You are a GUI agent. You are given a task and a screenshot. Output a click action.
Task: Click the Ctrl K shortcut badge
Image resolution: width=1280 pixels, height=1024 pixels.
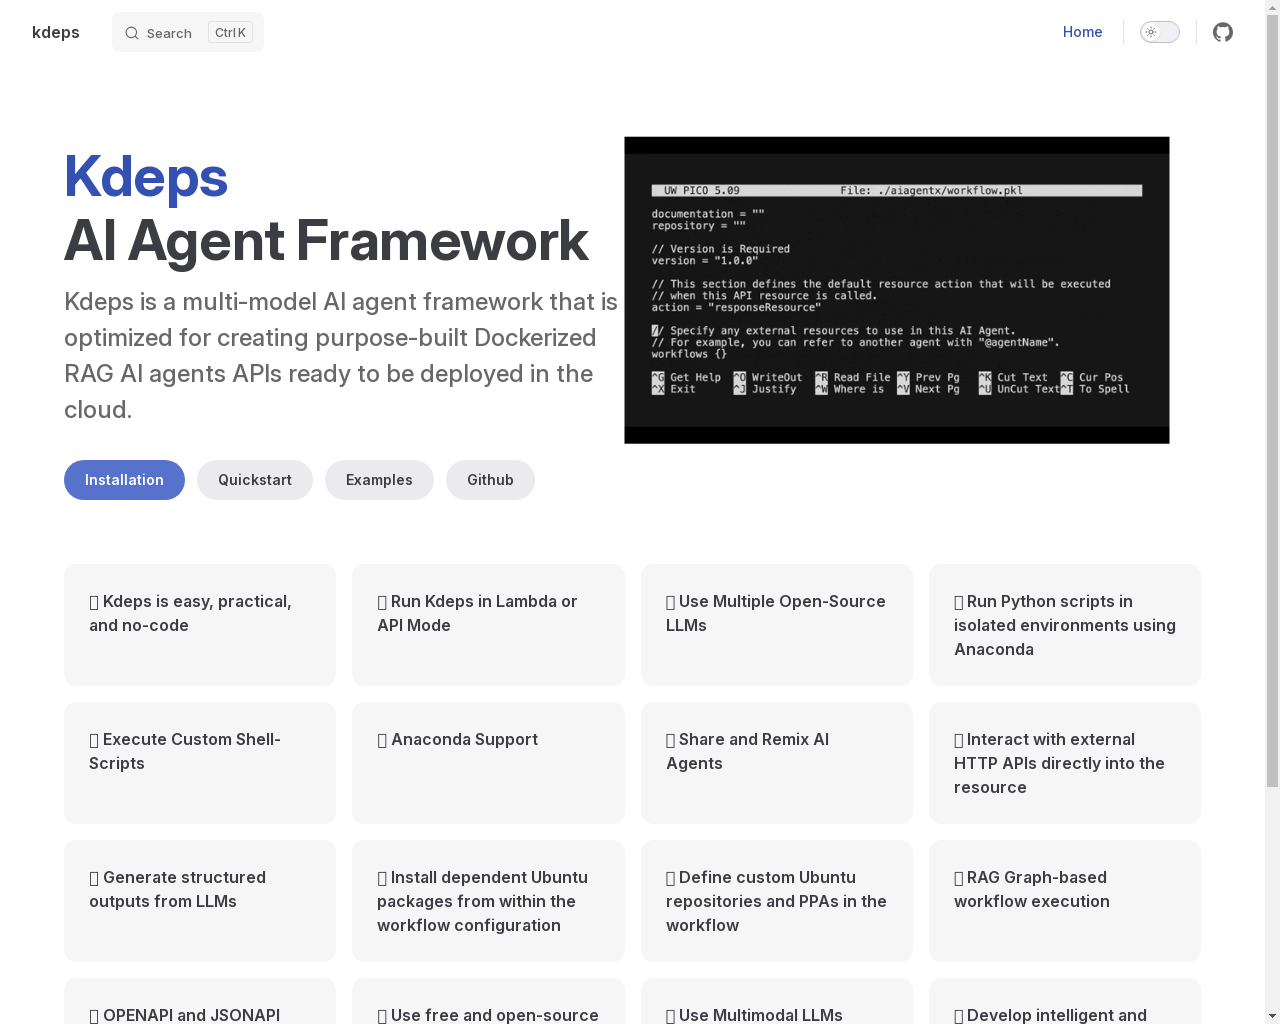[230, 33]
